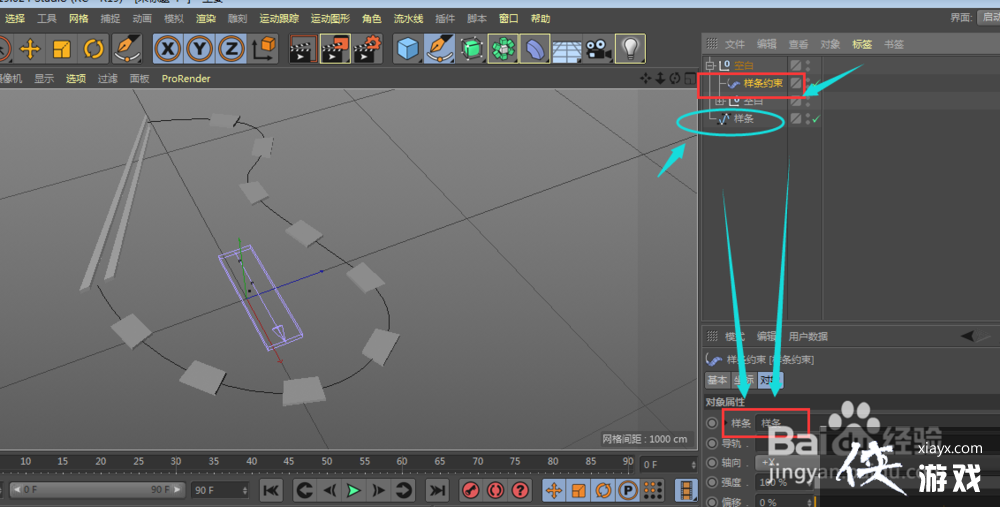Step to previous frame
Image resolution: width=1000 pixels, height=507 pixels.
tap(329, 490)
